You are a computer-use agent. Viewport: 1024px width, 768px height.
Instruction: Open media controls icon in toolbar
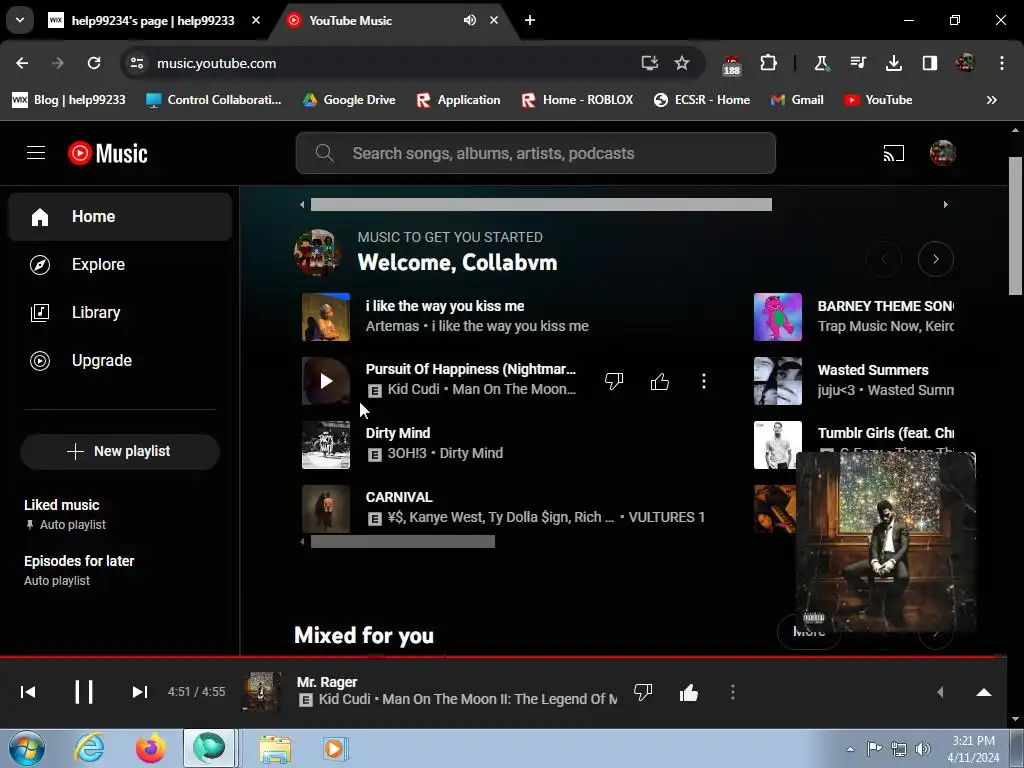[x=857, y=63]
